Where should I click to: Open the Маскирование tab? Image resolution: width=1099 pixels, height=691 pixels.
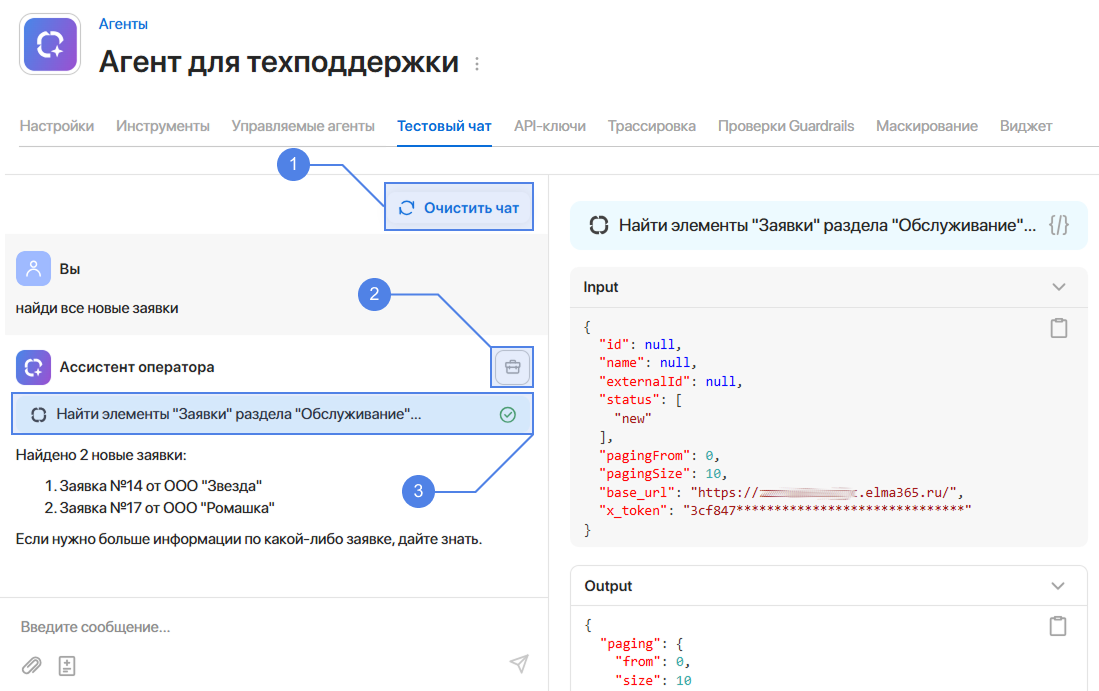click(927, 126)
